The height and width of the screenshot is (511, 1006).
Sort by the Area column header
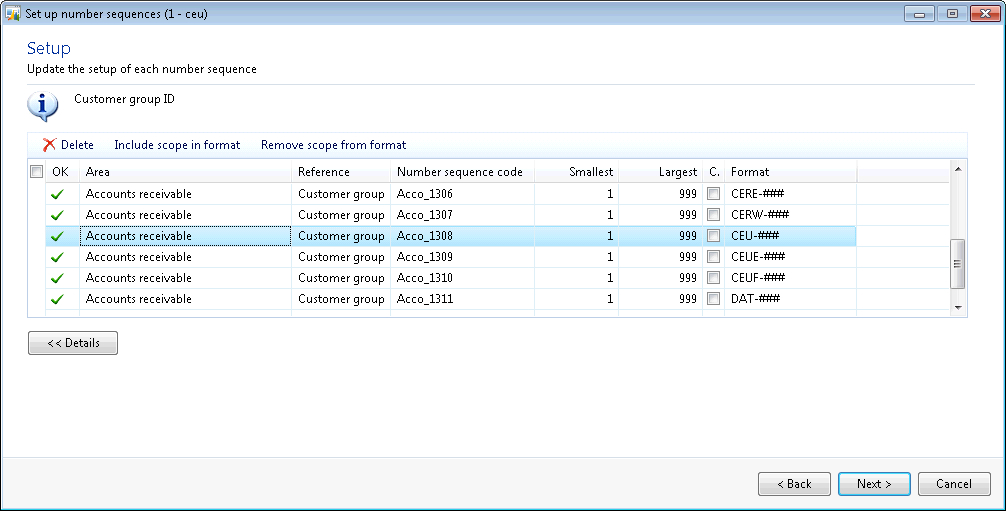click(x=185, y=172)
